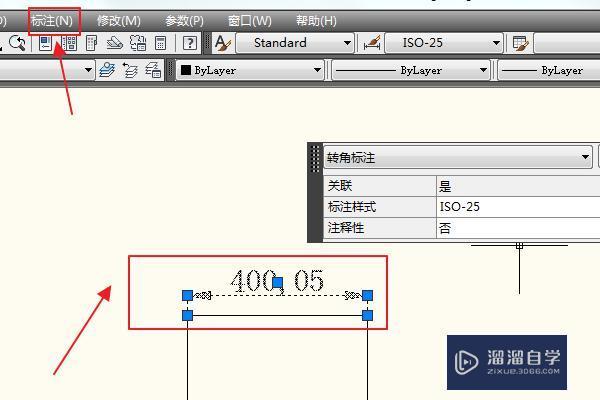Click the 是 value of 关联
This screenshot has height=400, width=600.
445,186
